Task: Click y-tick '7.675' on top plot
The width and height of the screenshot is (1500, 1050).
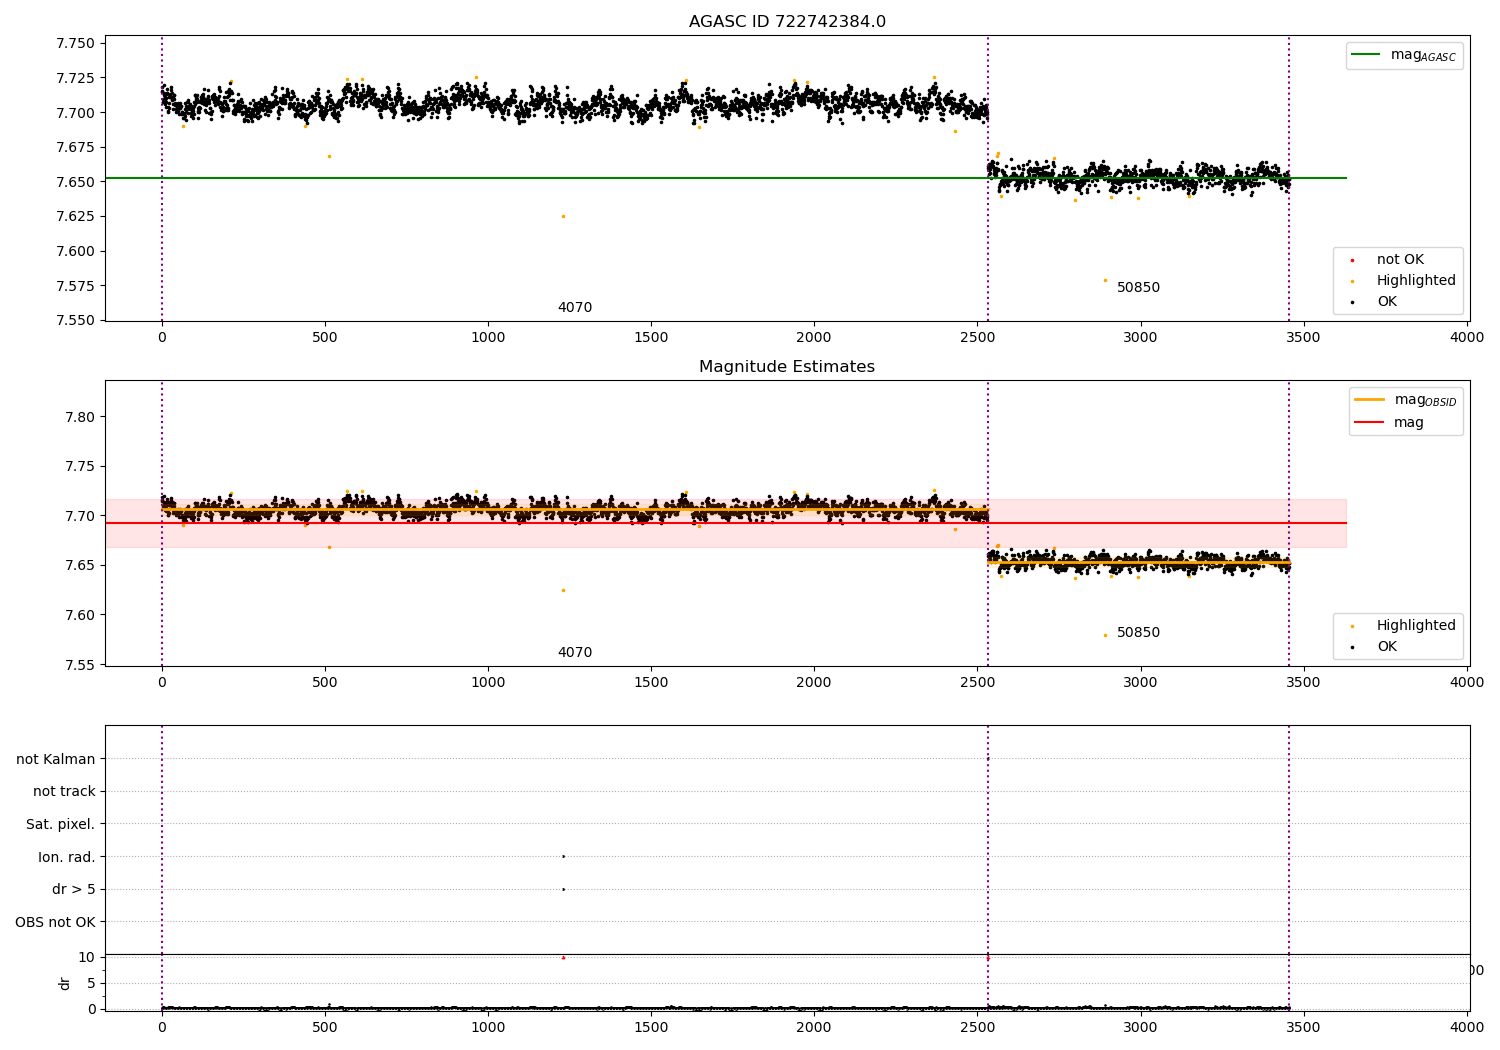Action: (75, 148)
